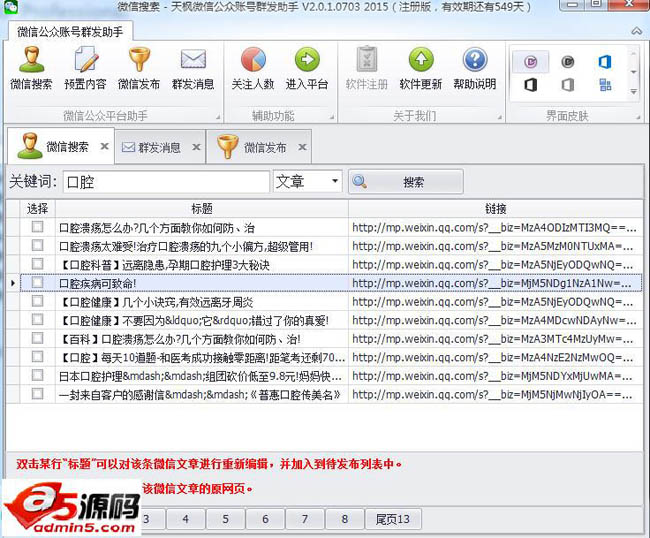Tick checkbox for 【口腔健康】几个小诀窍 row
Image resolution: width=650 pixels, height=538 pixels.
[x=37, y=301]
